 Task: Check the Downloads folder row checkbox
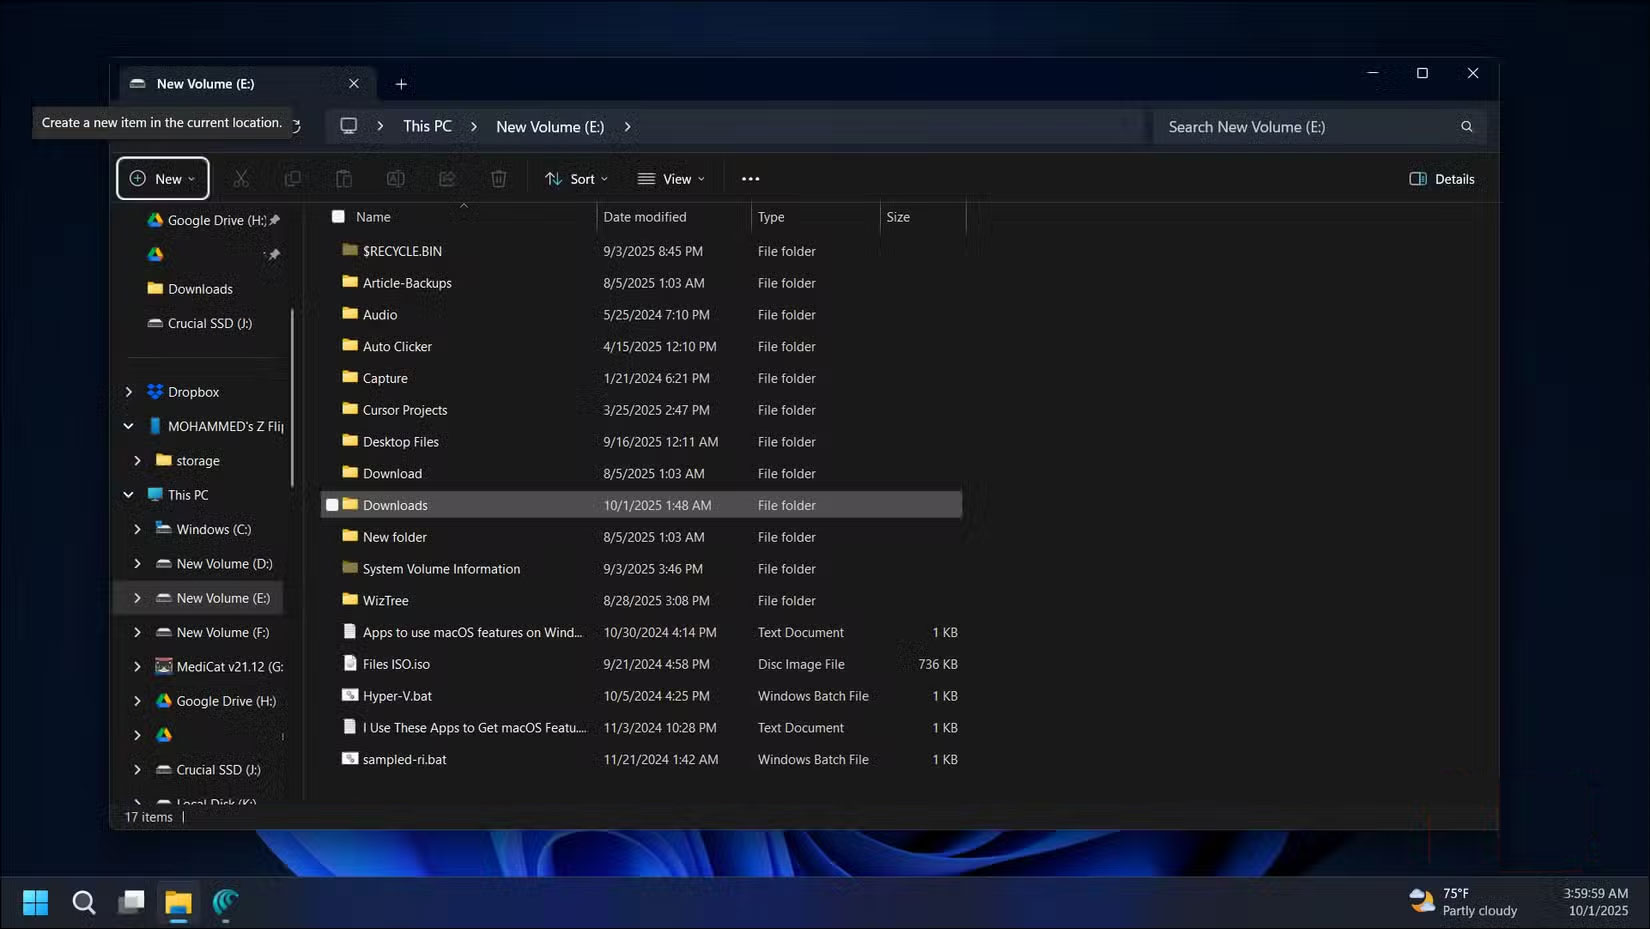(332, 505)
